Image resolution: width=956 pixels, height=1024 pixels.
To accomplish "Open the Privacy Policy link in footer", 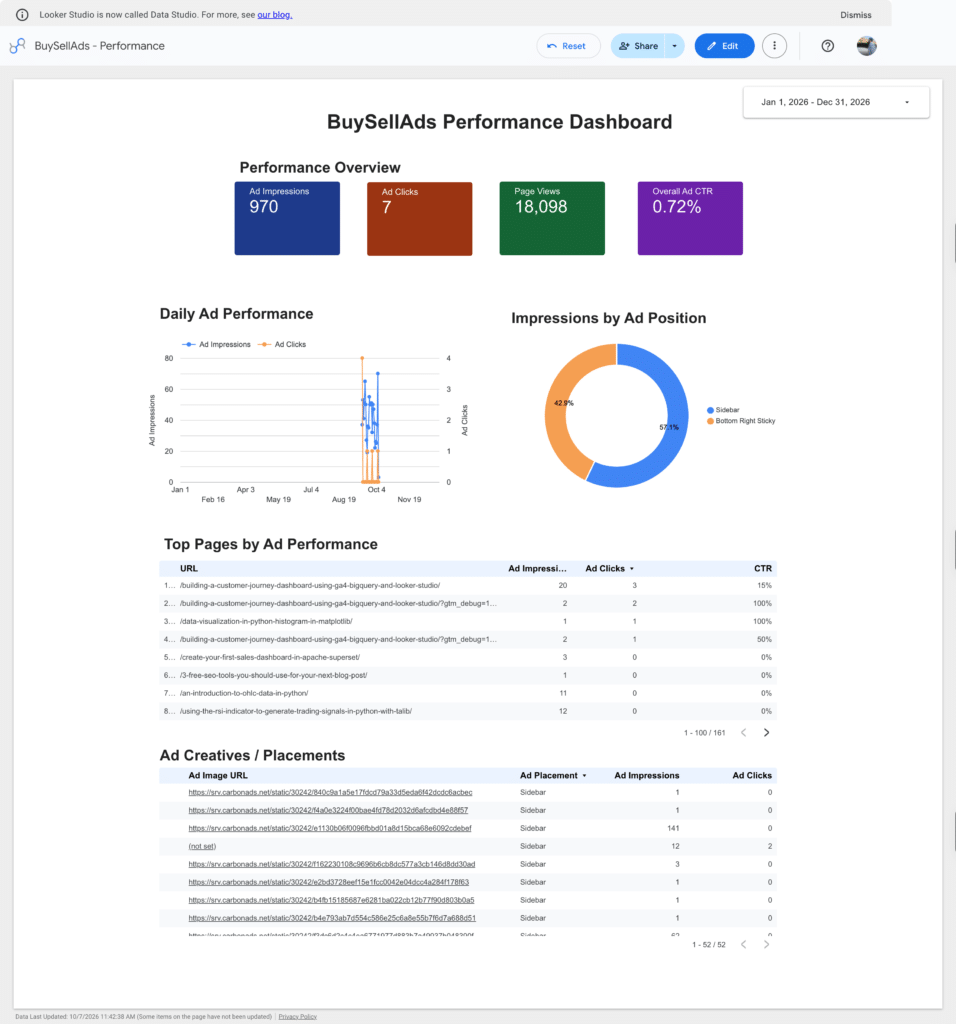I will pyautogui.click(x=298, y=1016).
